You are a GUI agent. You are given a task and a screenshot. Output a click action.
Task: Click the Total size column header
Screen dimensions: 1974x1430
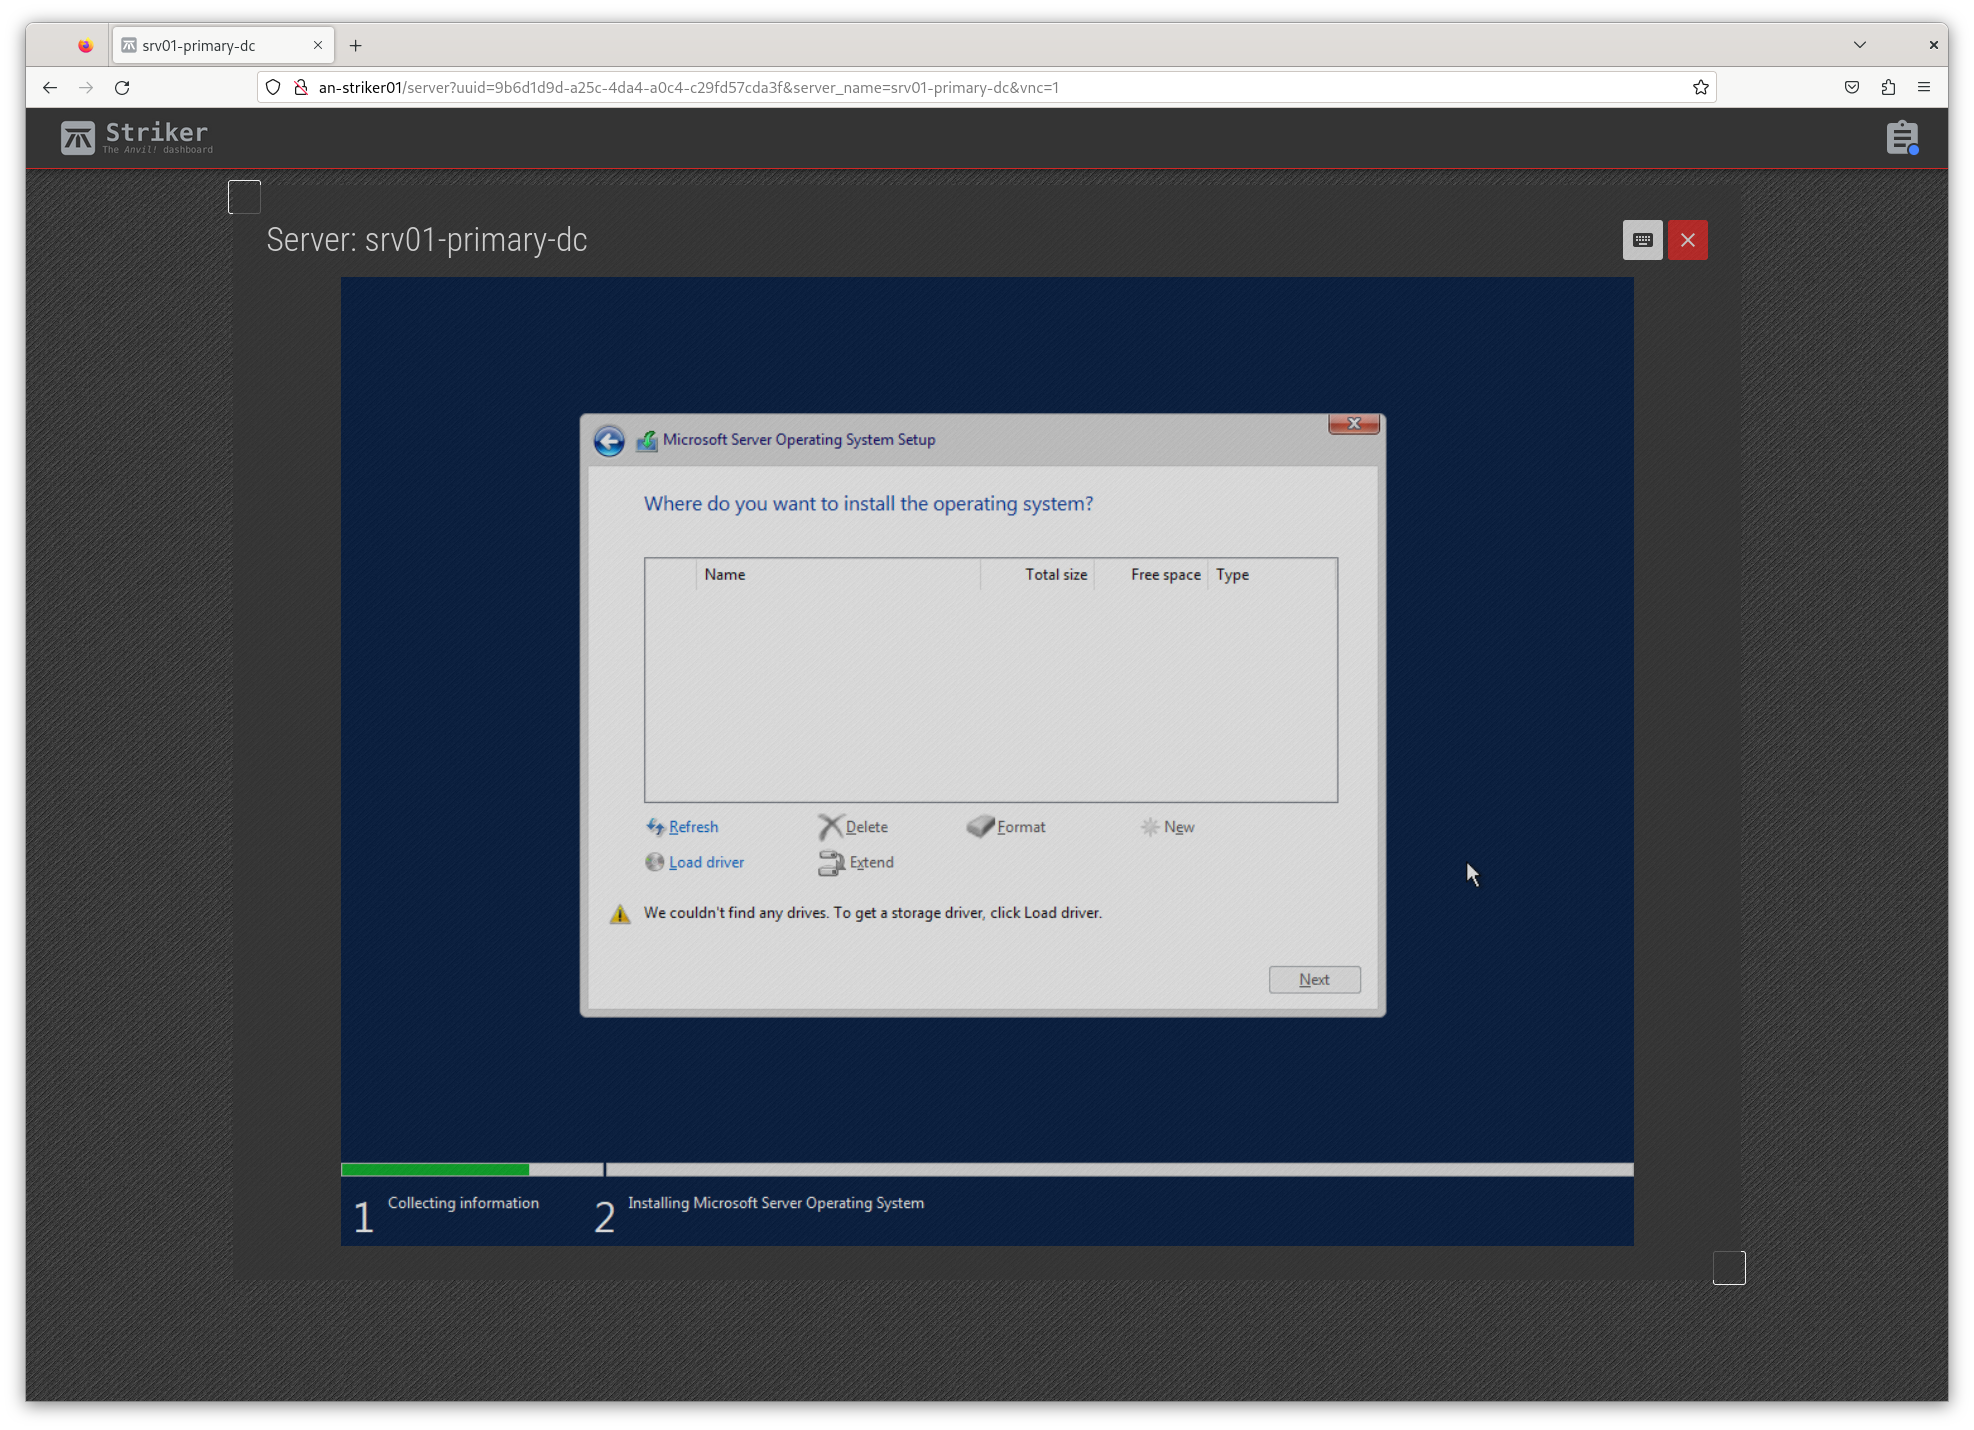pos(1037,574)
